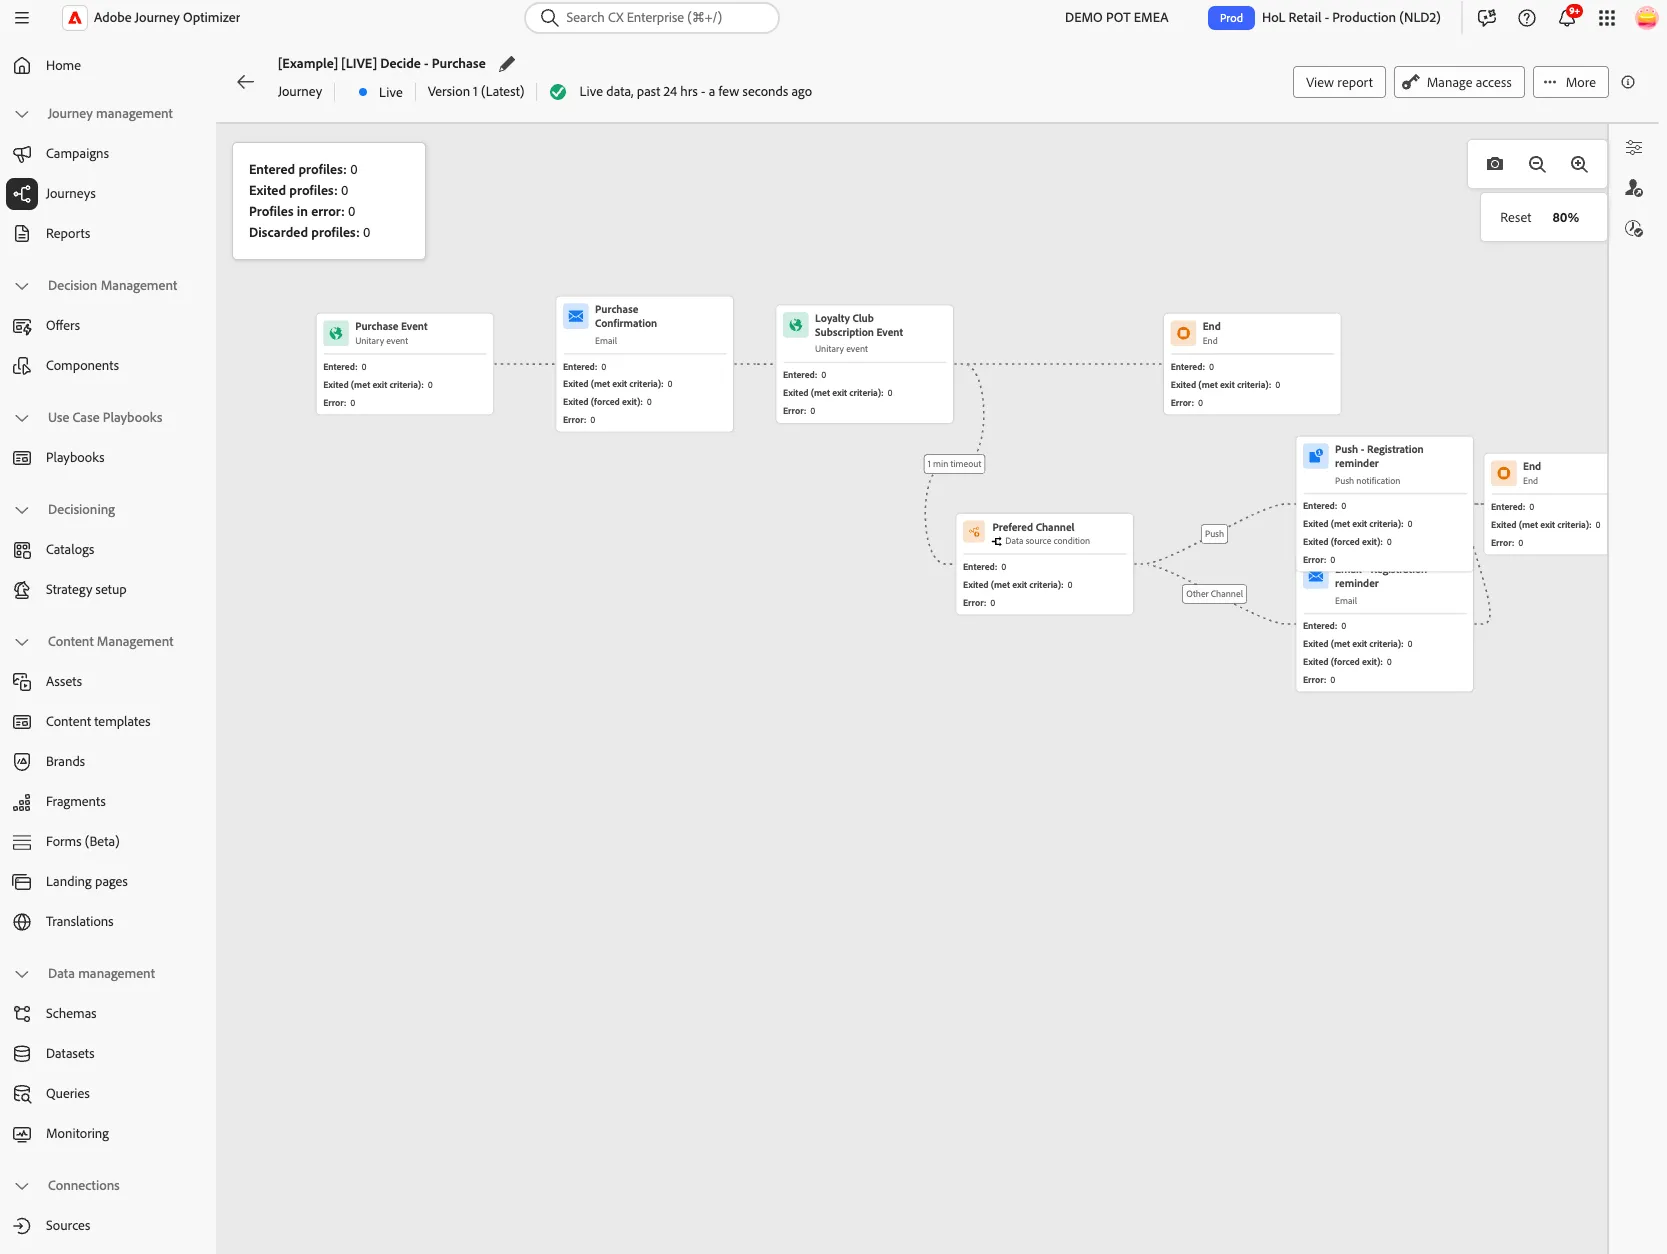The height and width of the screenshot is (1254, 1667).
Task: Select the Purchase Event node icon
Action: tap(336, 333)
